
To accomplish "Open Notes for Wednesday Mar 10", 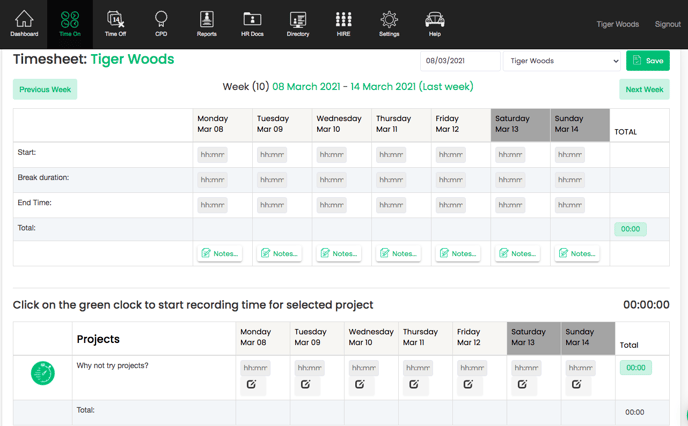I will click(339, 253).
